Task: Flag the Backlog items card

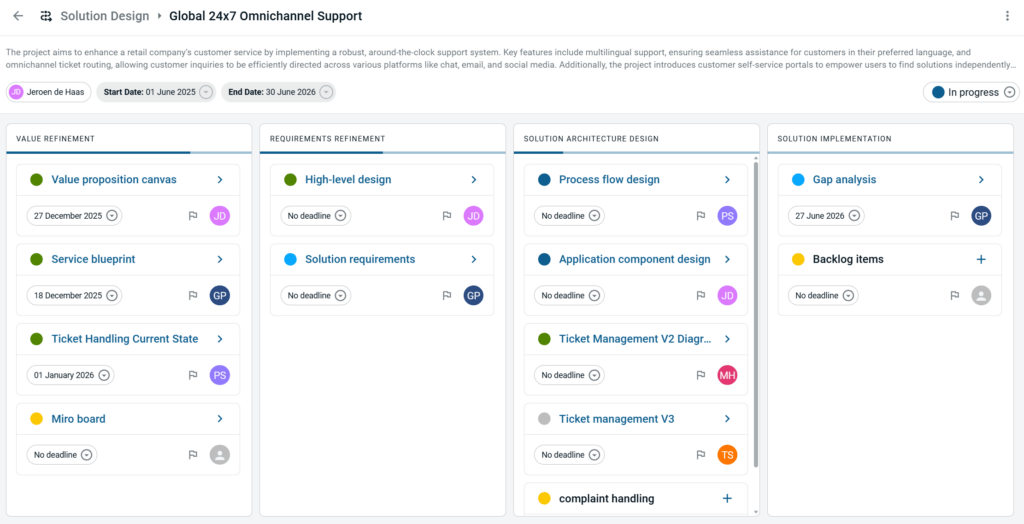Action: (x=955, y=295)
